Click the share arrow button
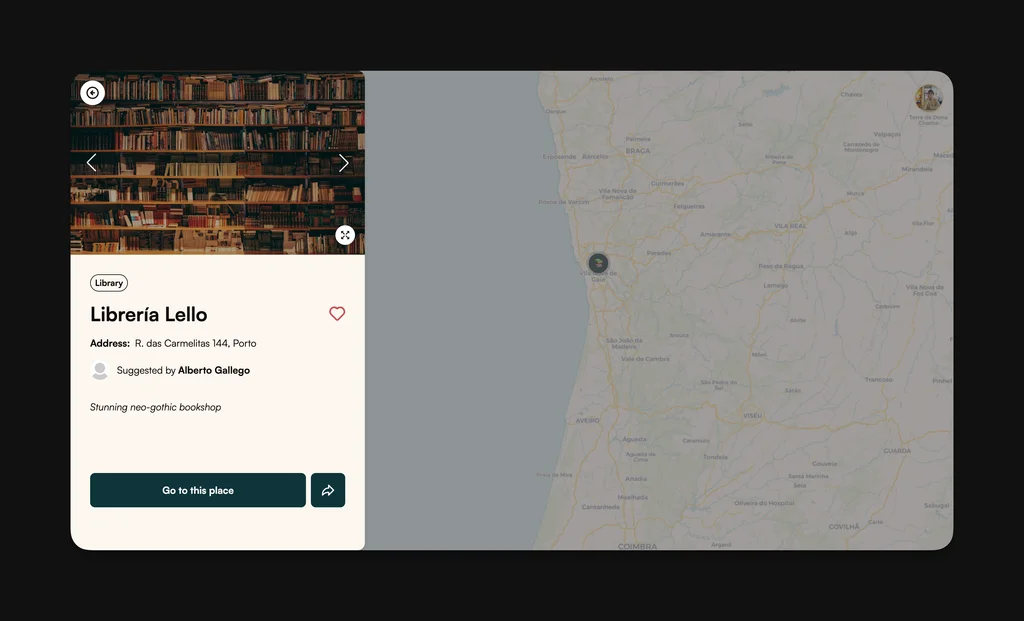1024x621 pixels. [x=328, y=490]
